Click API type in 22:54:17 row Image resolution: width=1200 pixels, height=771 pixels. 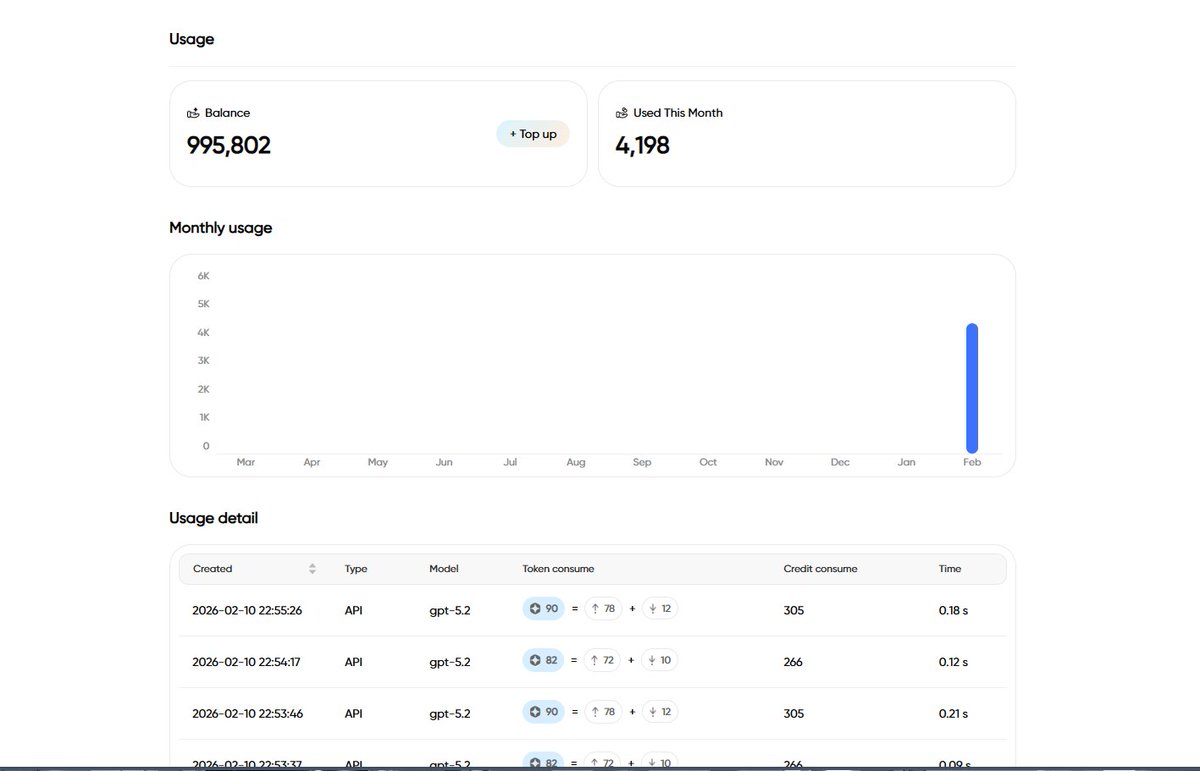[353, 662]
